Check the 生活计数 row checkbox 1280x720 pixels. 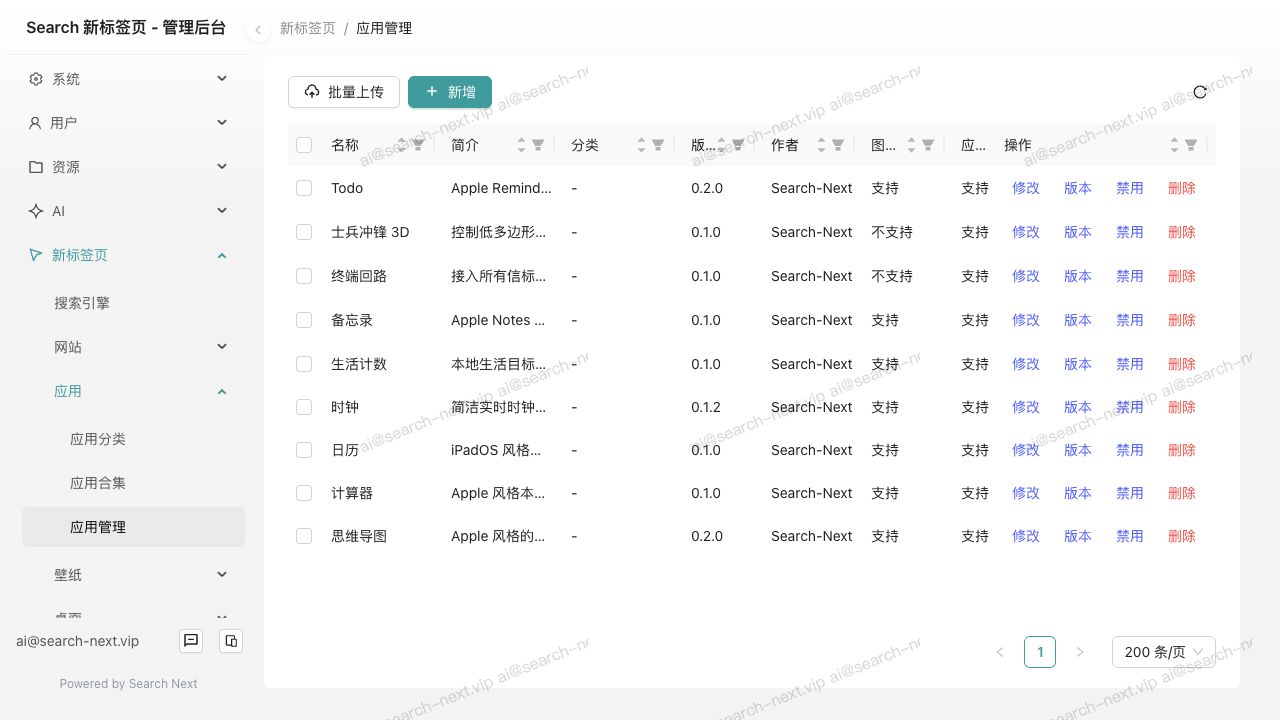(304, 364)
